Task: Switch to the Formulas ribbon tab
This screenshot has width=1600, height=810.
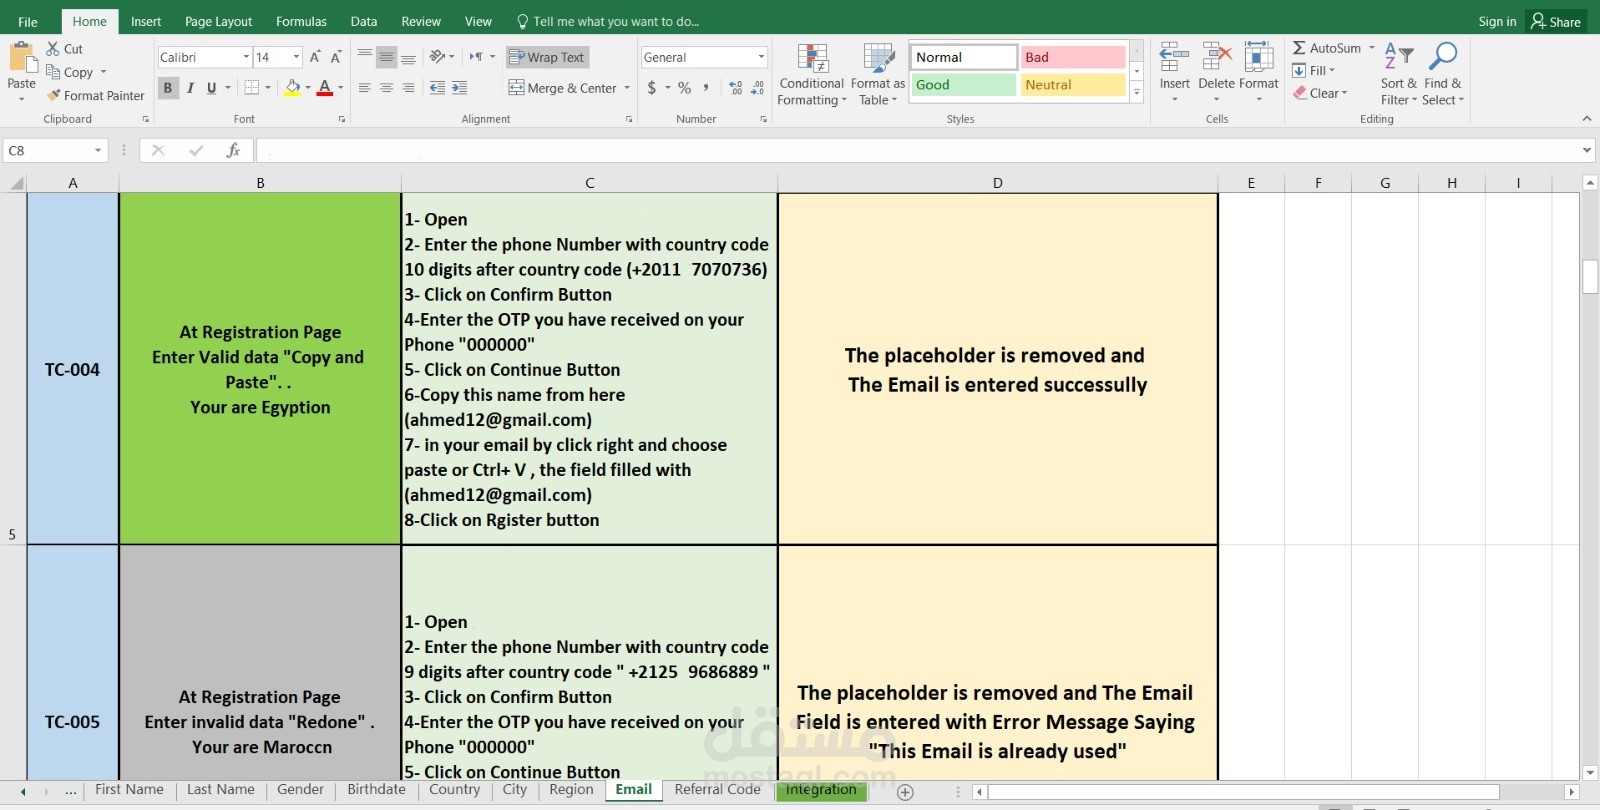Action: coord(301,21)
